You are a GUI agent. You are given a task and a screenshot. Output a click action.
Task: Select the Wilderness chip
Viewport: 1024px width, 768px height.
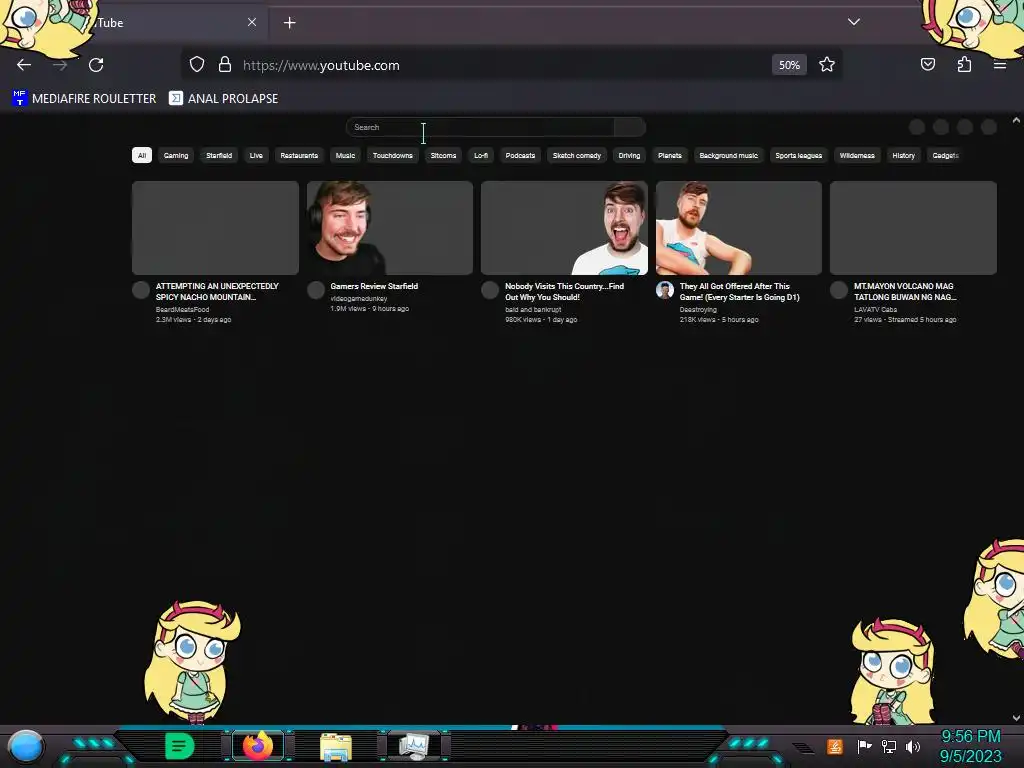point(857,155)
